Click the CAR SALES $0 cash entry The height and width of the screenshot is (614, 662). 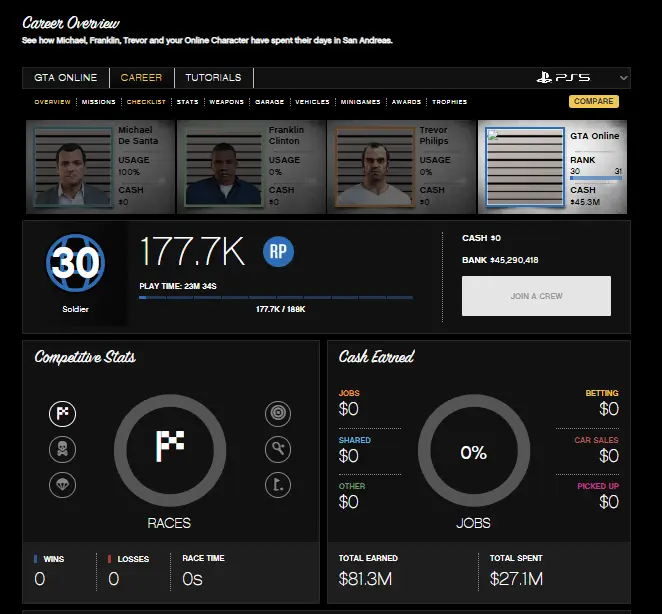(596, 450)
